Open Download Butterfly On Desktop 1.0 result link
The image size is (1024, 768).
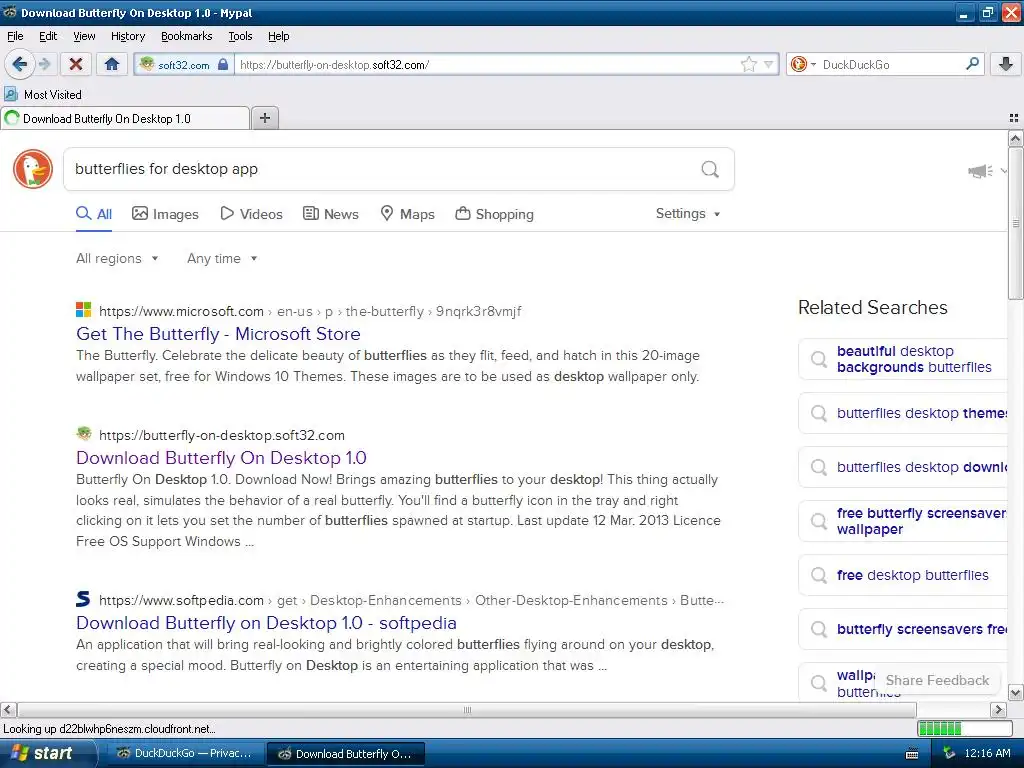[221, 458]
